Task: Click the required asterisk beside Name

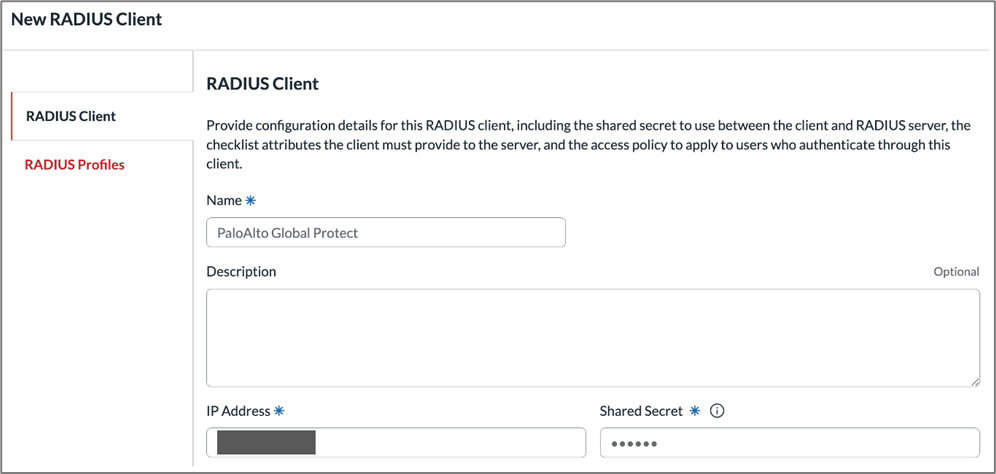Action: tap(251, 201)
